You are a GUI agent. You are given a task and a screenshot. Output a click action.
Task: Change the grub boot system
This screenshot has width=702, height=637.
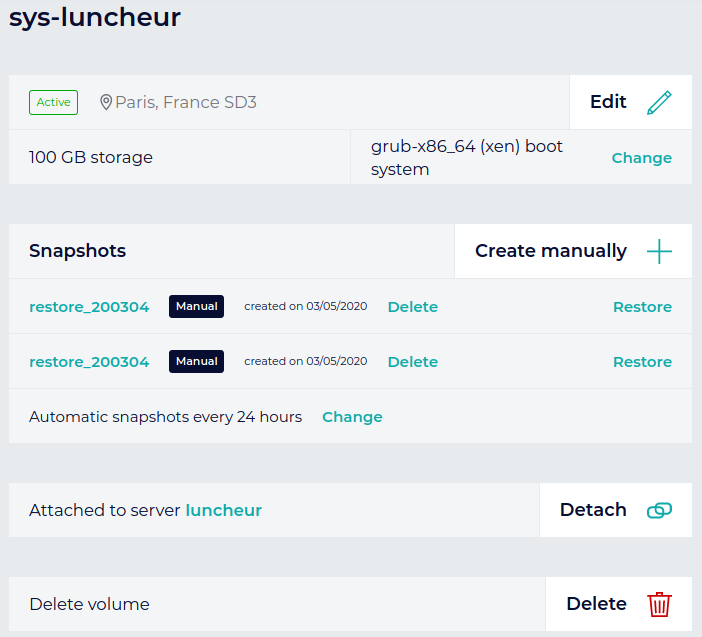tap(641, 158)
